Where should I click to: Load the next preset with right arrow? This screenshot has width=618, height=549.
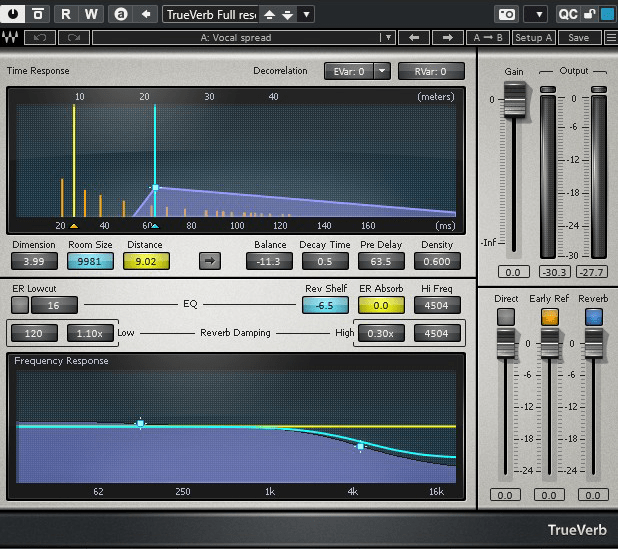coord(448,38)
